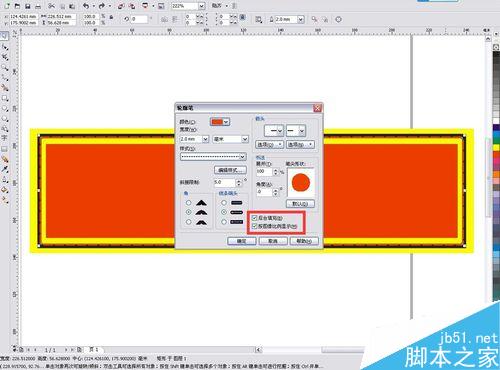The width and height of the screenshot is (500, 370).
Task: Toggle the Behind fill checkbox
Action: pyautogui.click(x=255, y=218)
